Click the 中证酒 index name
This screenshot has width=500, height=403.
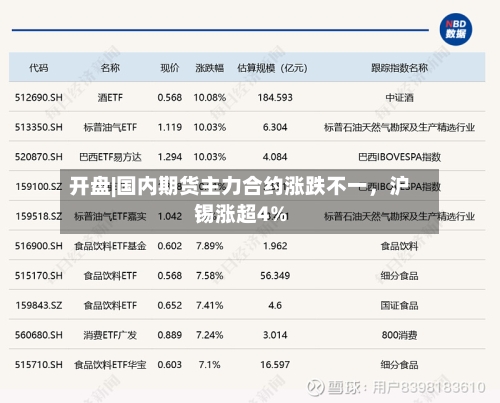click(399, 98)
